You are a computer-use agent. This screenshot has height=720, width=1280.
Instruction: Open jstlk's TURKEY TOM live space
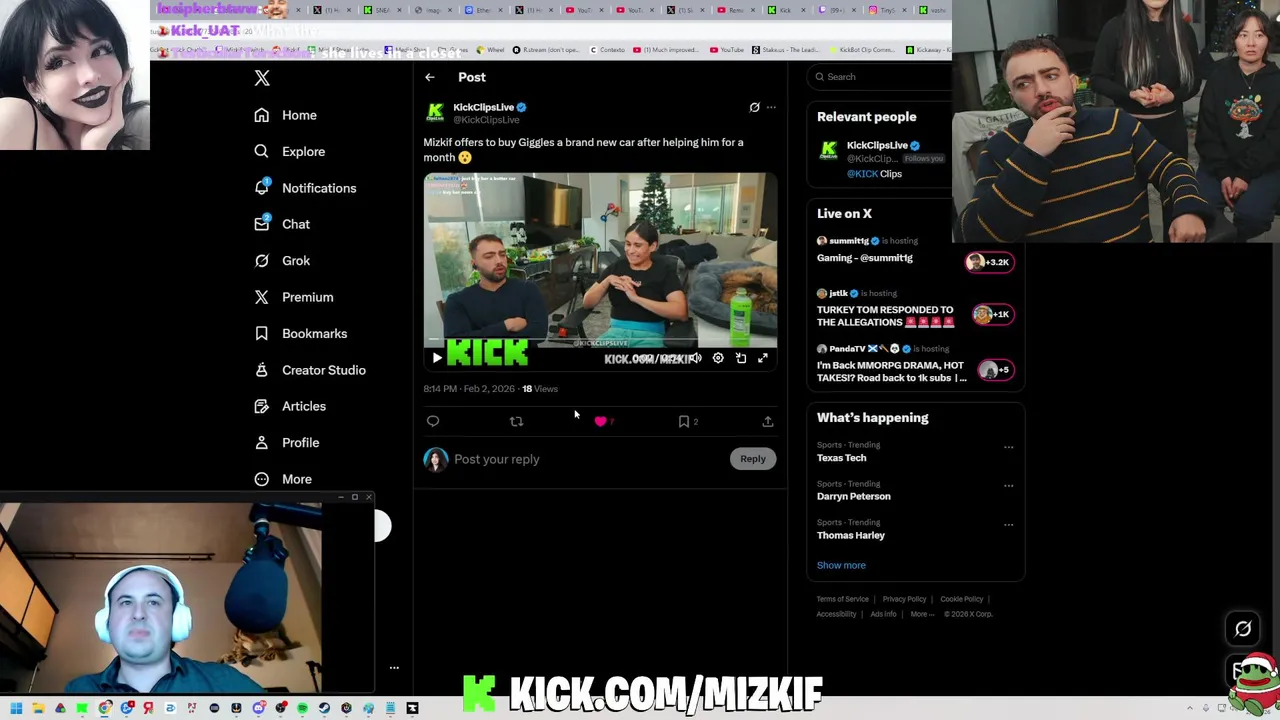pos(885,316)
